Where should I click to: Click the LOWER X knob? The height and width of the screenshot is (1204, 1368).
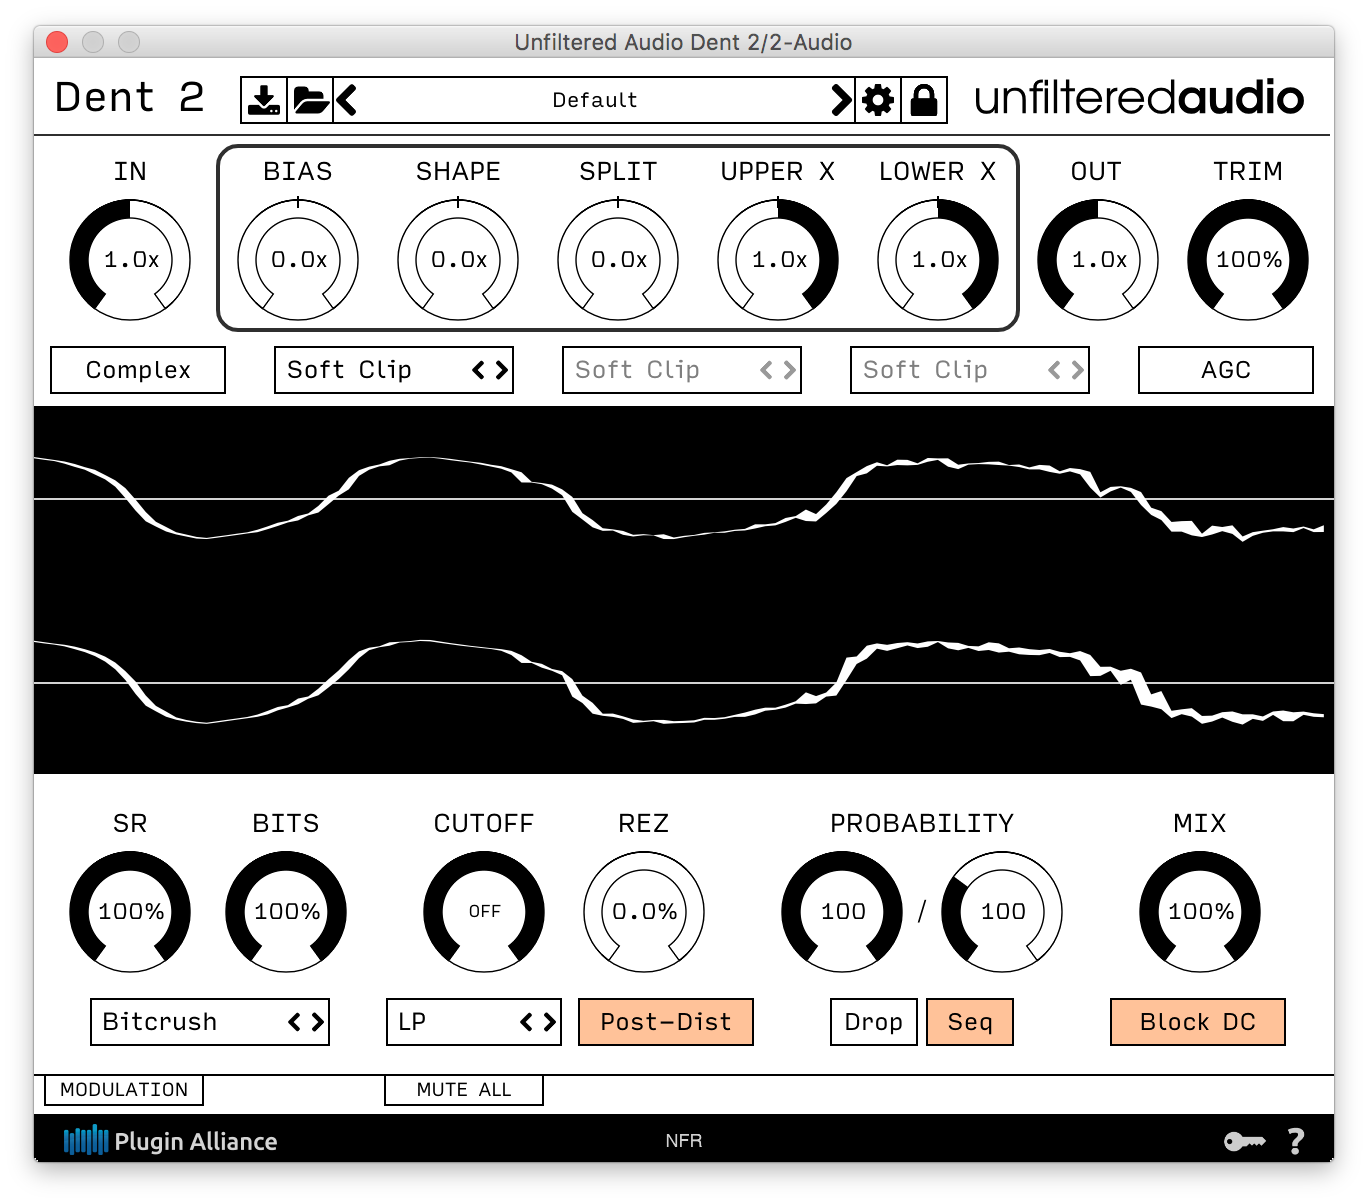938,260
